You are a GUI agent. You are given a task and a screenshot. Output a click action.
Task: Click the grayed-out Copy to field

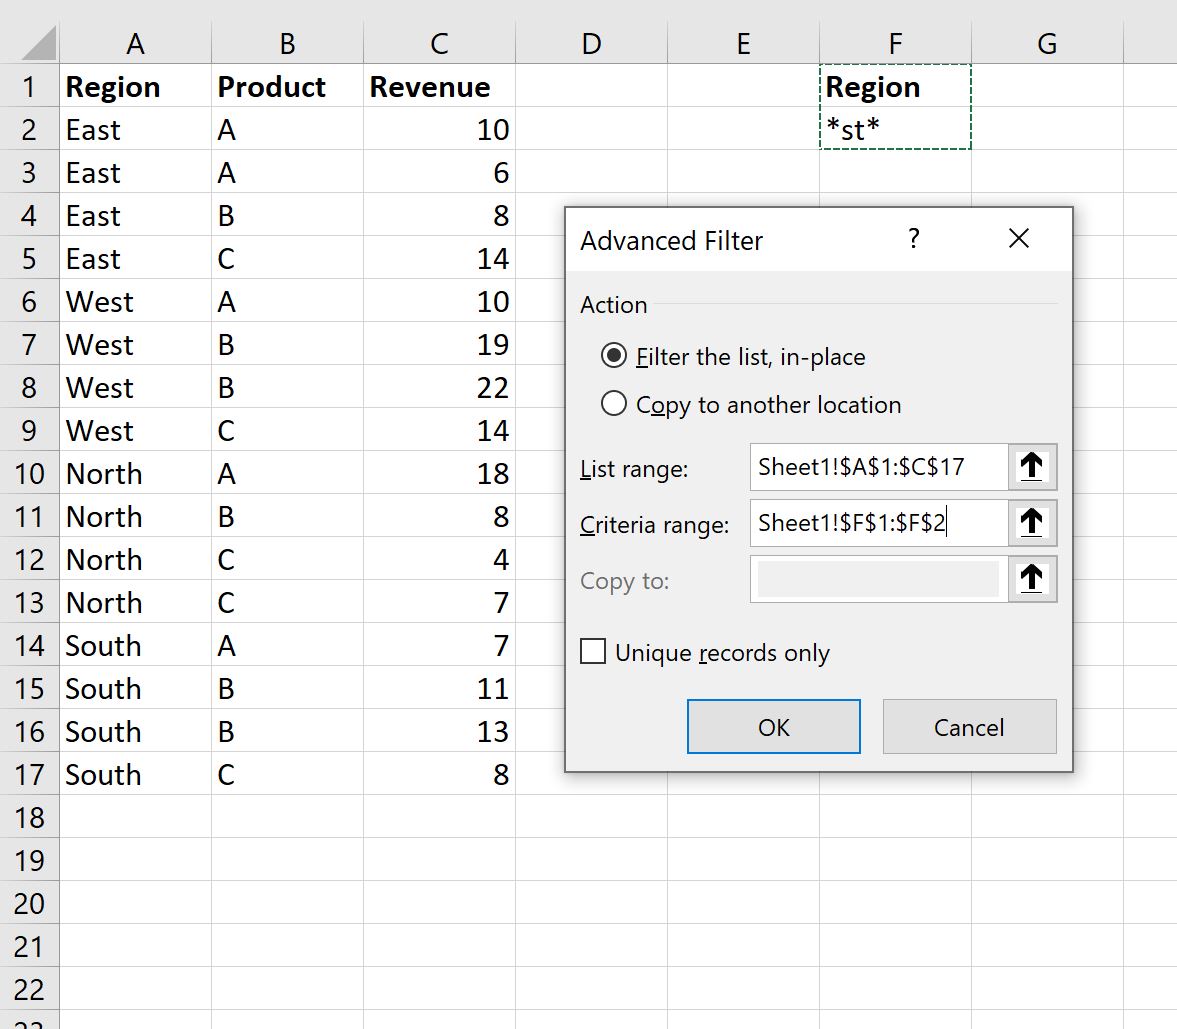point(875,579)
